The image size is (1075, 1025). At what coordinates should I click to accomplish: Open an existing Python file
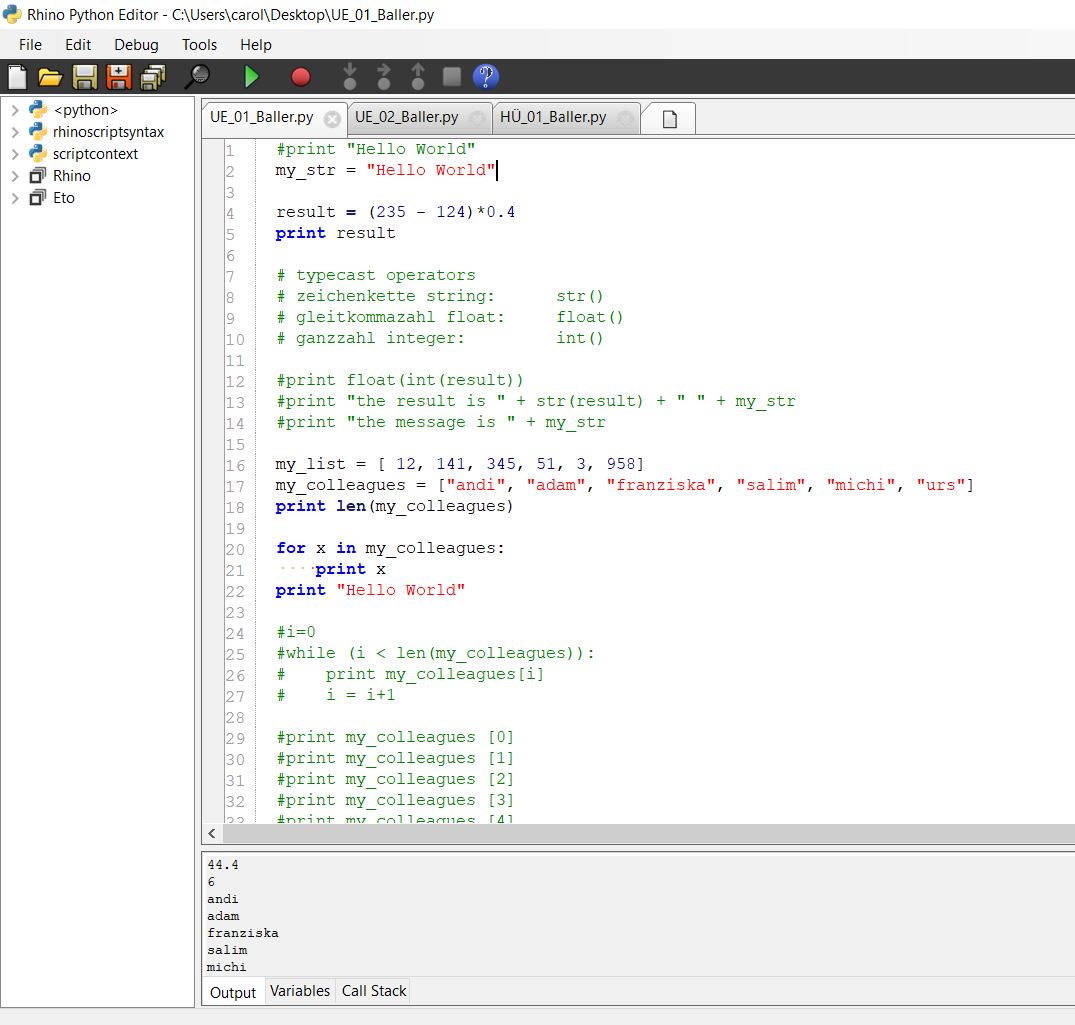point(50,77)
